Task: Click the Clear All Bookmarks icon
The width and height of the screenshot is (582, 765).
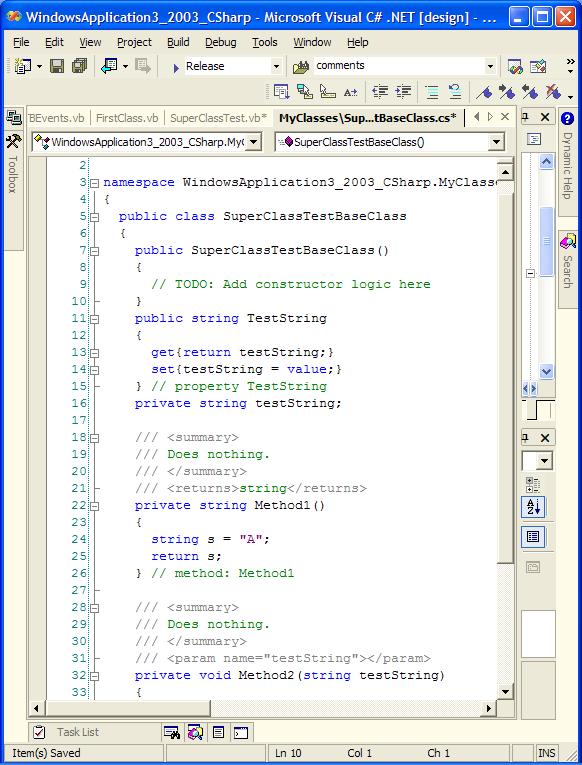Action: tap(553, 91)
